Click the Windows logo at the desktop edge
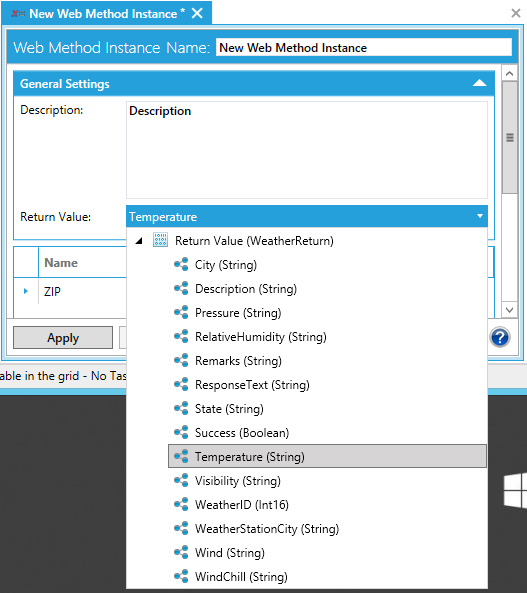 [515, 491]
